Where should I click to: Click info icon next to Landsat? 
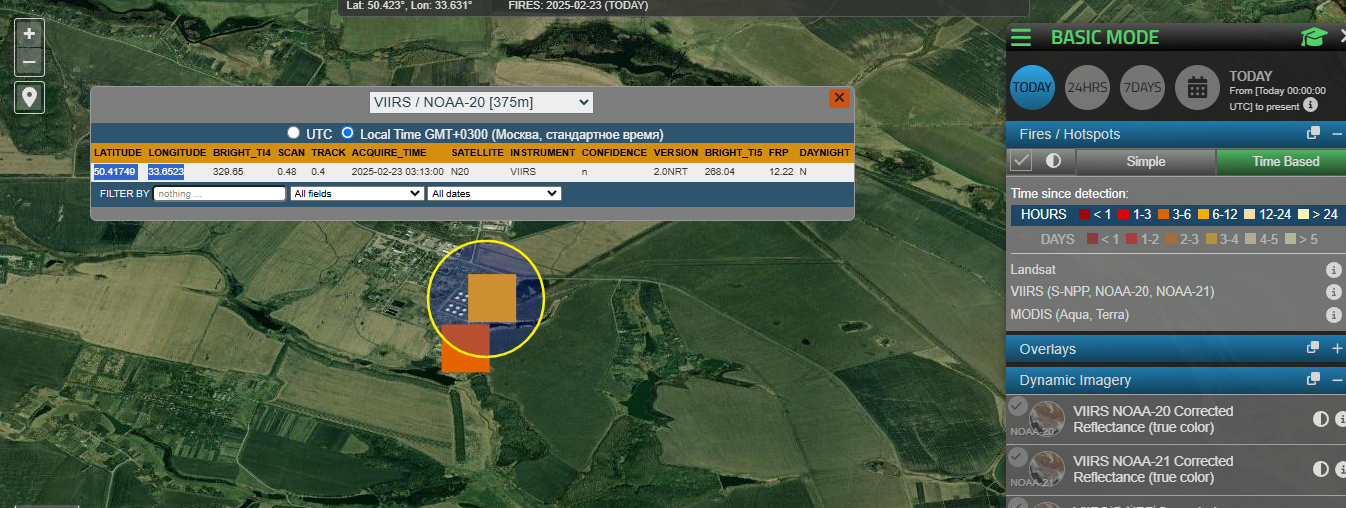tap(1333, 270)
